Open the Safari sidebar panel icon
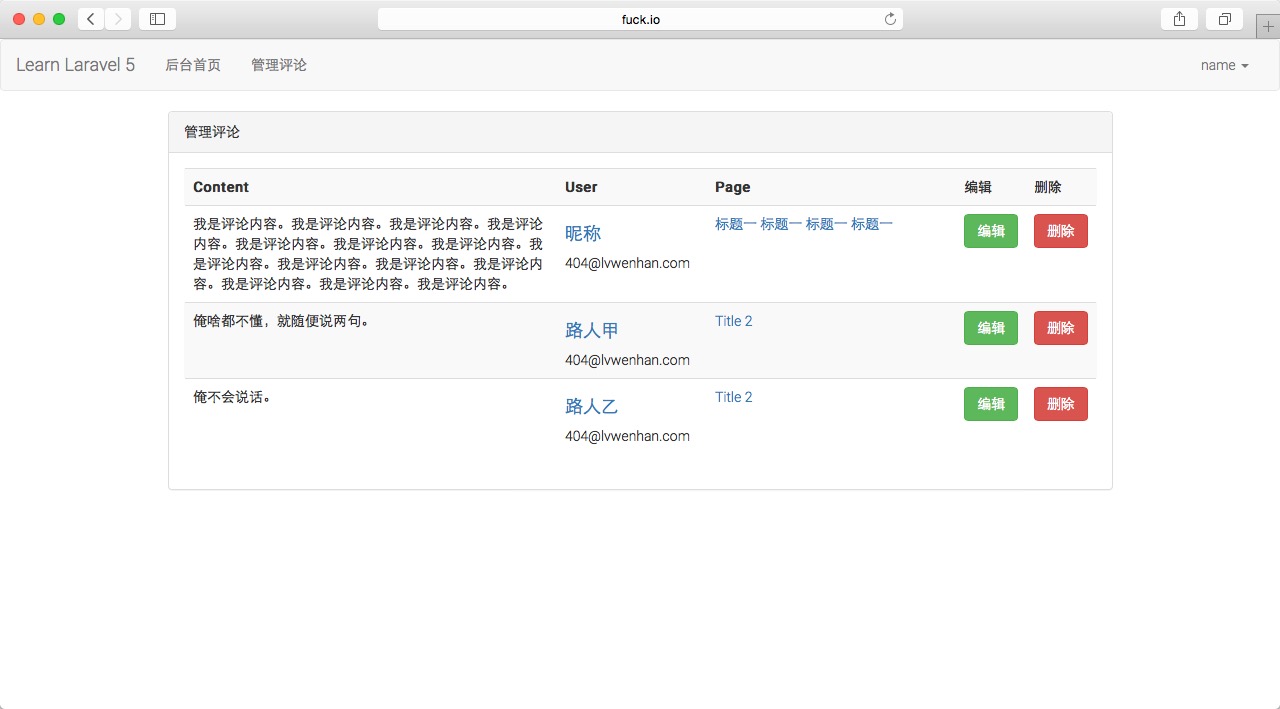 pyautogui.click(x=157, y=18)
